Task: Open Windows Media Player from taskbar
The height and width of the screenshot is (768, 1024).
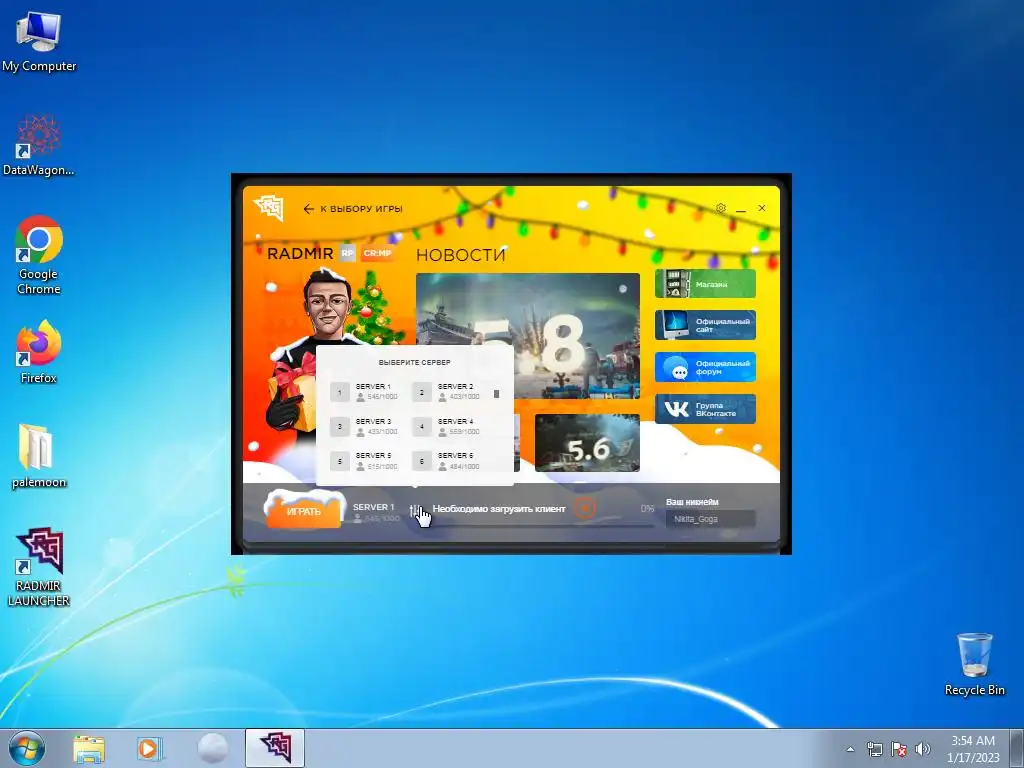Action: [150, 748]
